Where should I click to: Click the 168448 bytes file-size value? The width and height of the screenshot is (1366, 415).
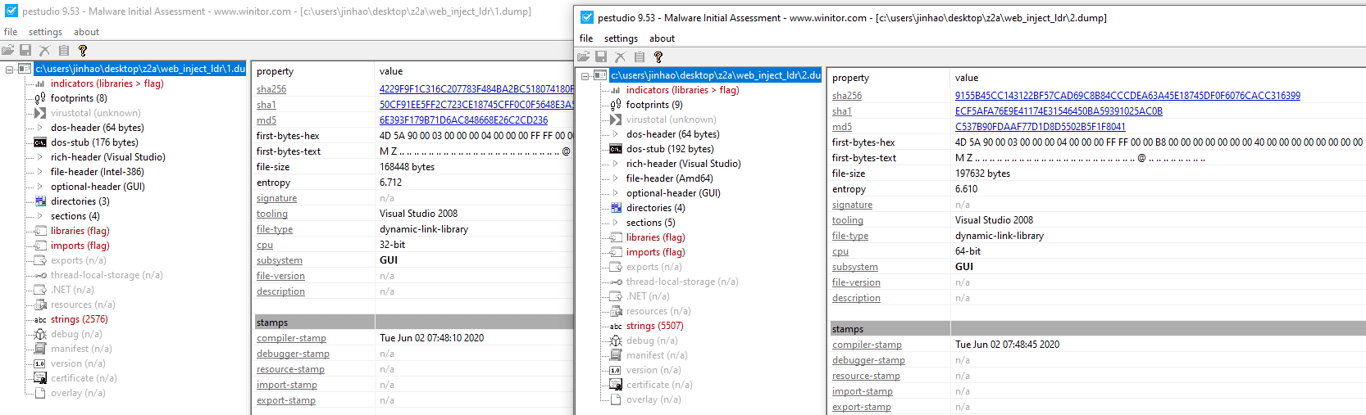click(x=407, y=167)
